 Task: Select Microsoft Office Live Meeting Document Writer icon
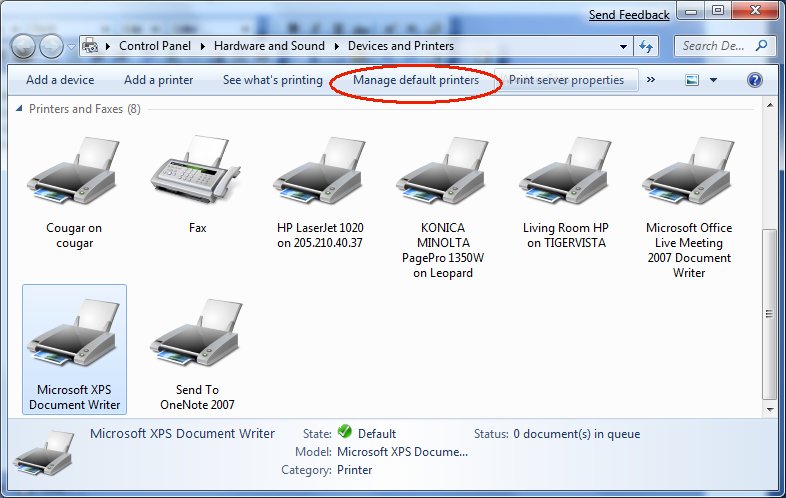click(688, 172)
